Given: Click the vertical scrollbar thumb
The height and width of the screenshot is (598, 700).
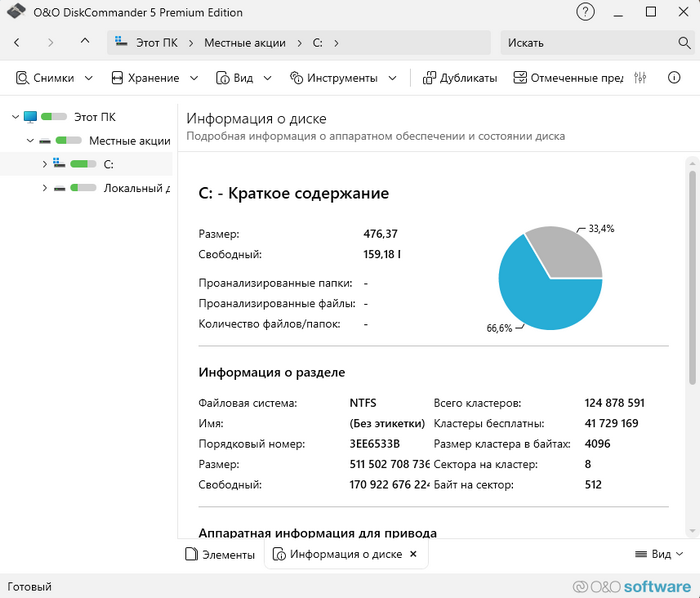Looking at the screenshot, I should tap(692, 279).
